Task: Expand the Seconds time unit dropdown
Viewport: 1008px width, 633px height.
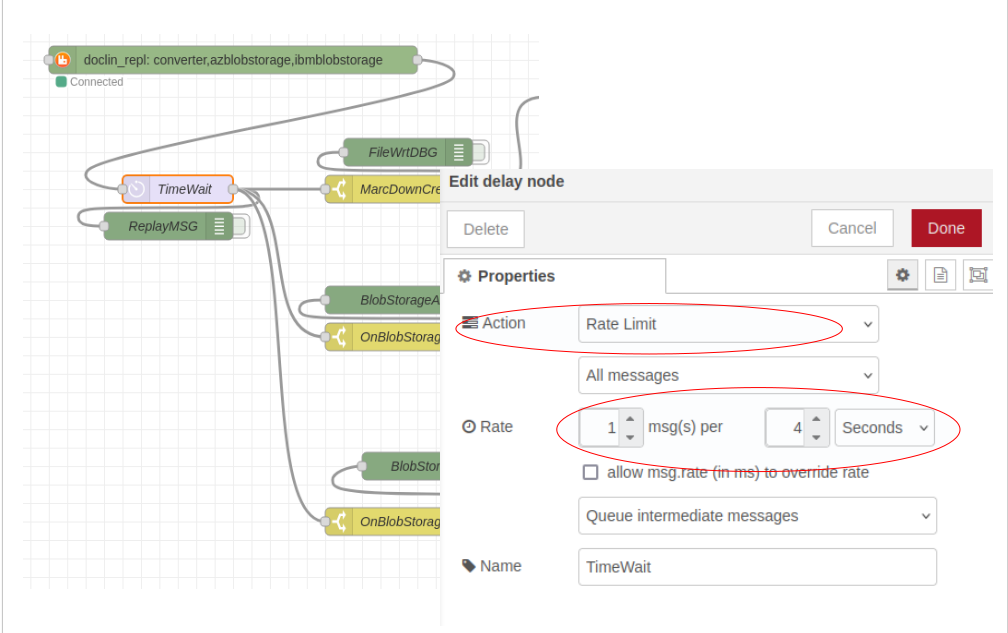Action: click(885, 428)
